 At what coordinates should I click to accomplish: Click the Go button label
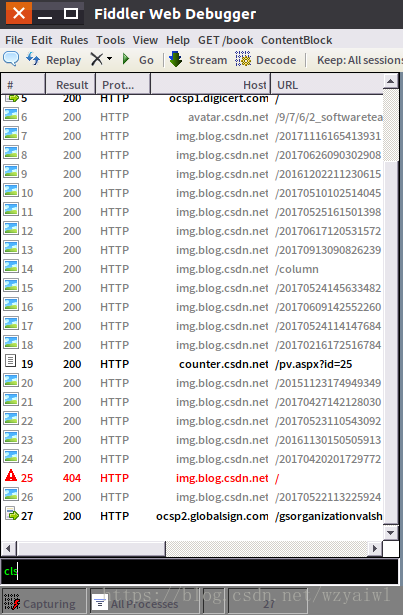pos(146,60)
